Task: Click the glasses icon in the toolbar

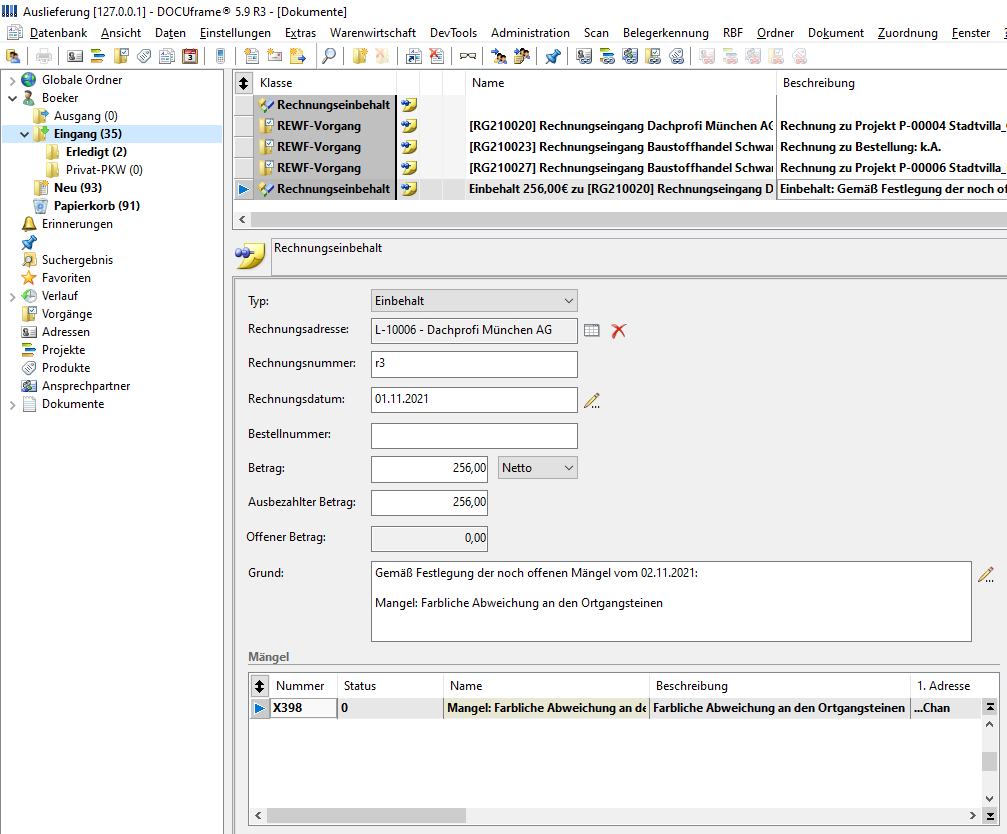Action: click(x=468, y=56)
